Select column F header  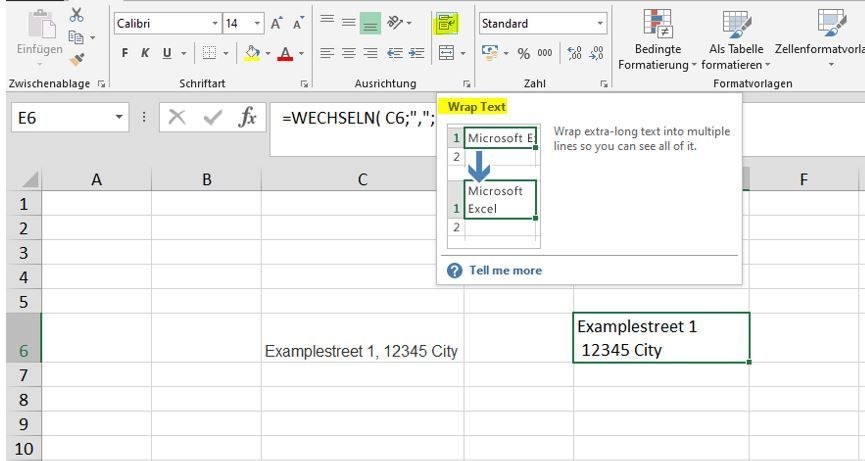pos(803,179)
